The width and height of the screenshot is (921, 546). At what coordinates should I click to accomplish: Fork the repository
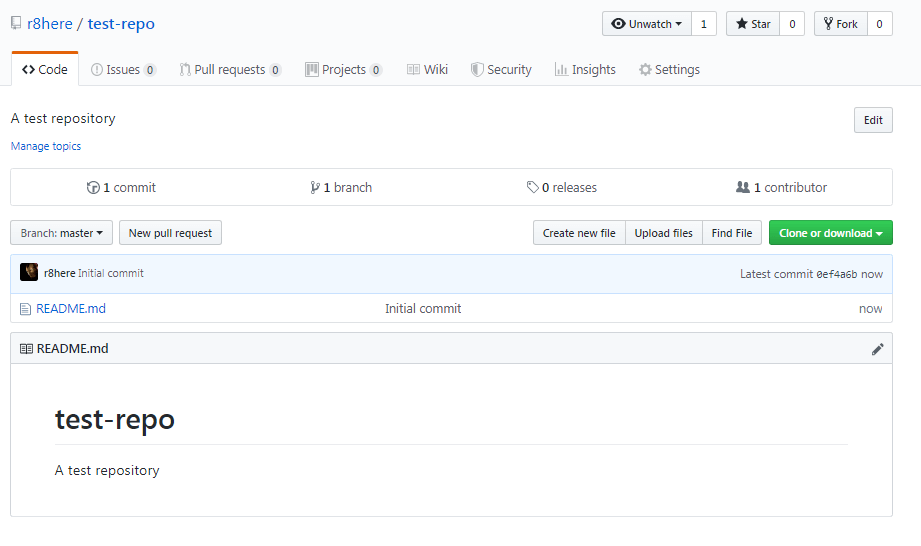coord(841,24)
